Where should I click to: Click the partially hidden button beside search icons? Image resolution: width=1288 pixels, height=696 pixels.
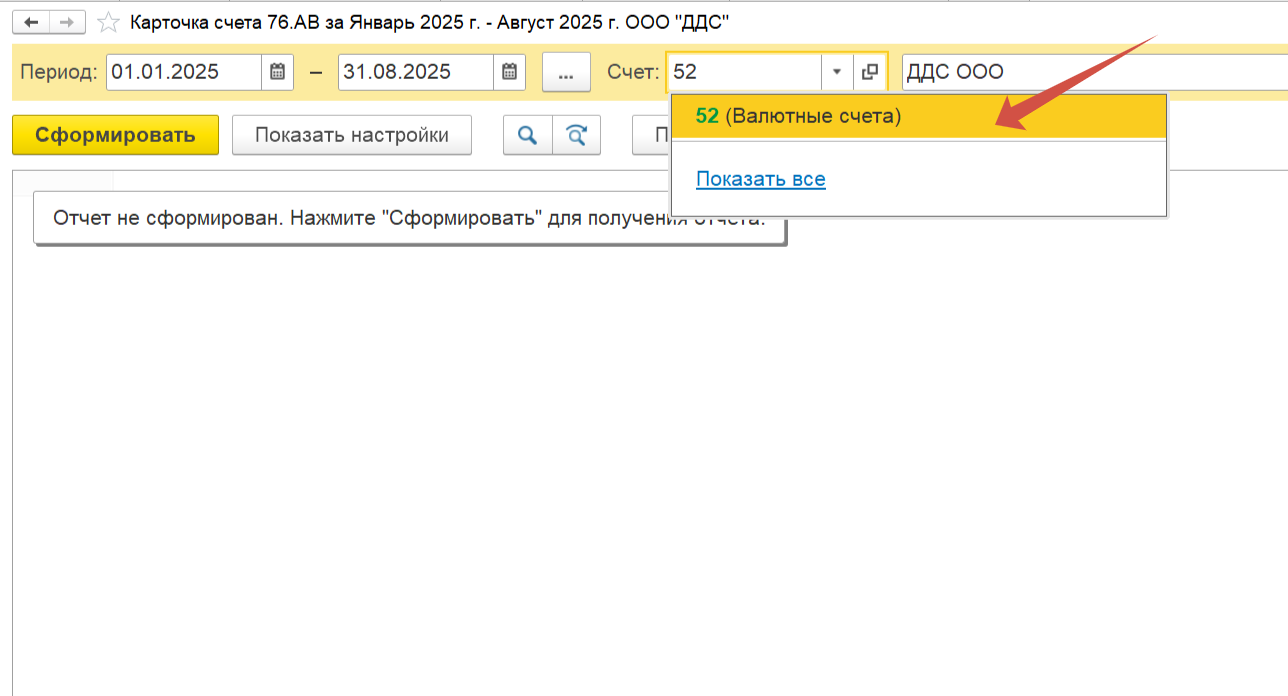point(651,135)
